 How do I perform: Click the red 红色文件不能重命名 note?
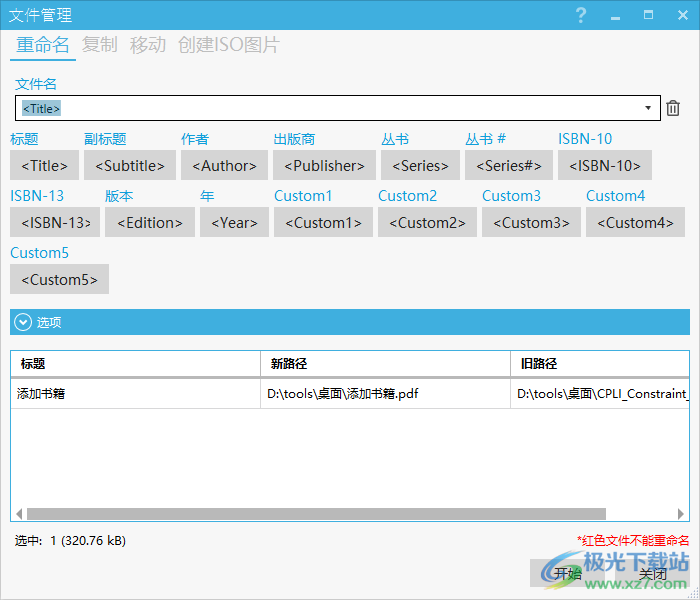tap(633, 541)
